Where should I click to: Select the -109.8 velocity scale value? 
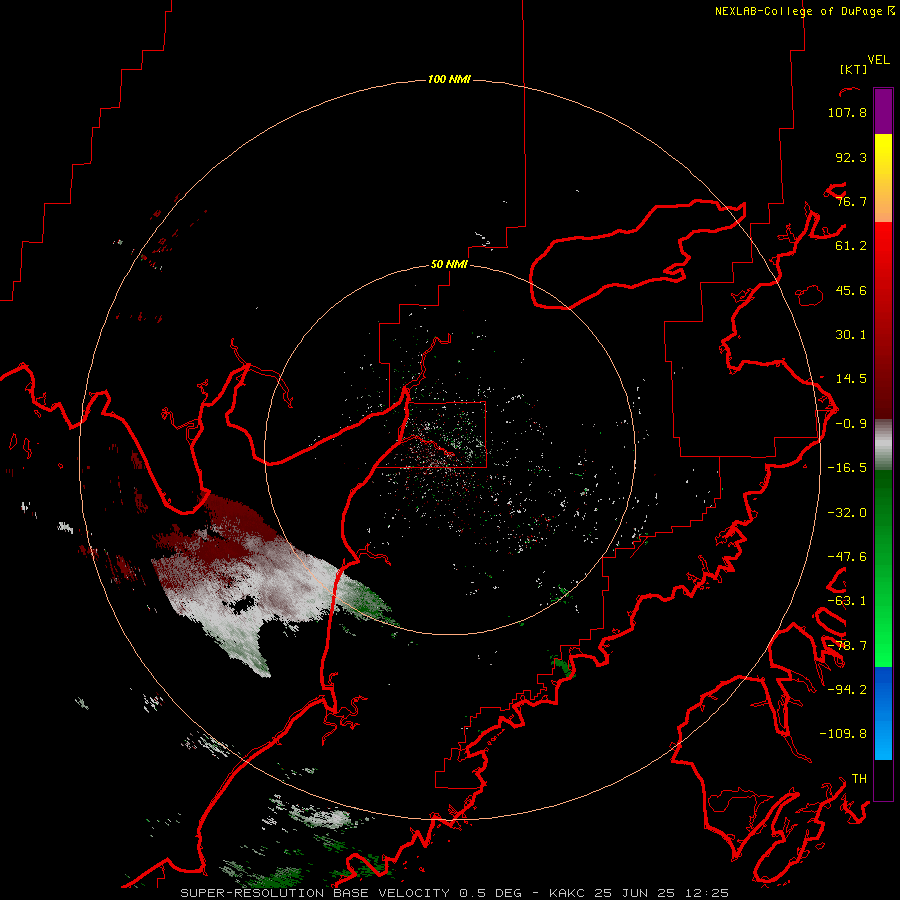pos(843,734)
